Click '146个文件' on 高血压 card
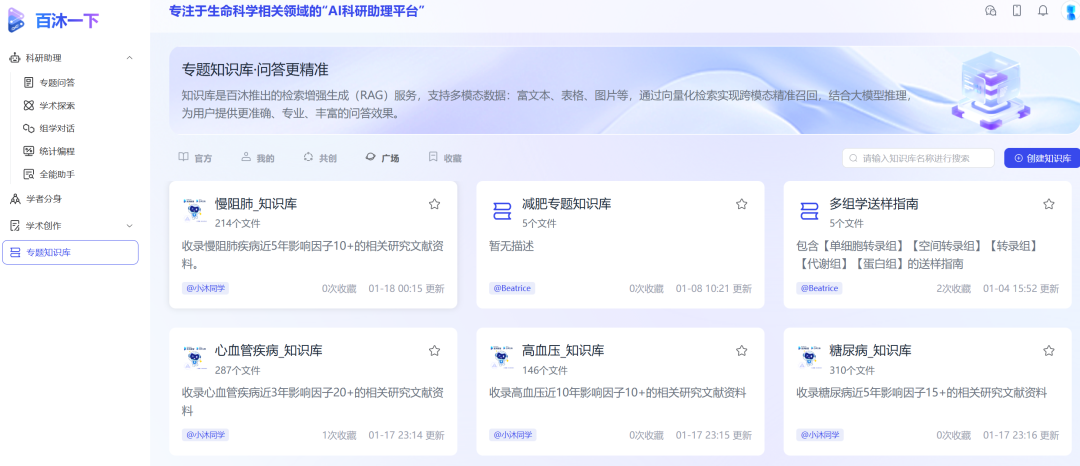1080x466 pixels. (x=545, y=370)
